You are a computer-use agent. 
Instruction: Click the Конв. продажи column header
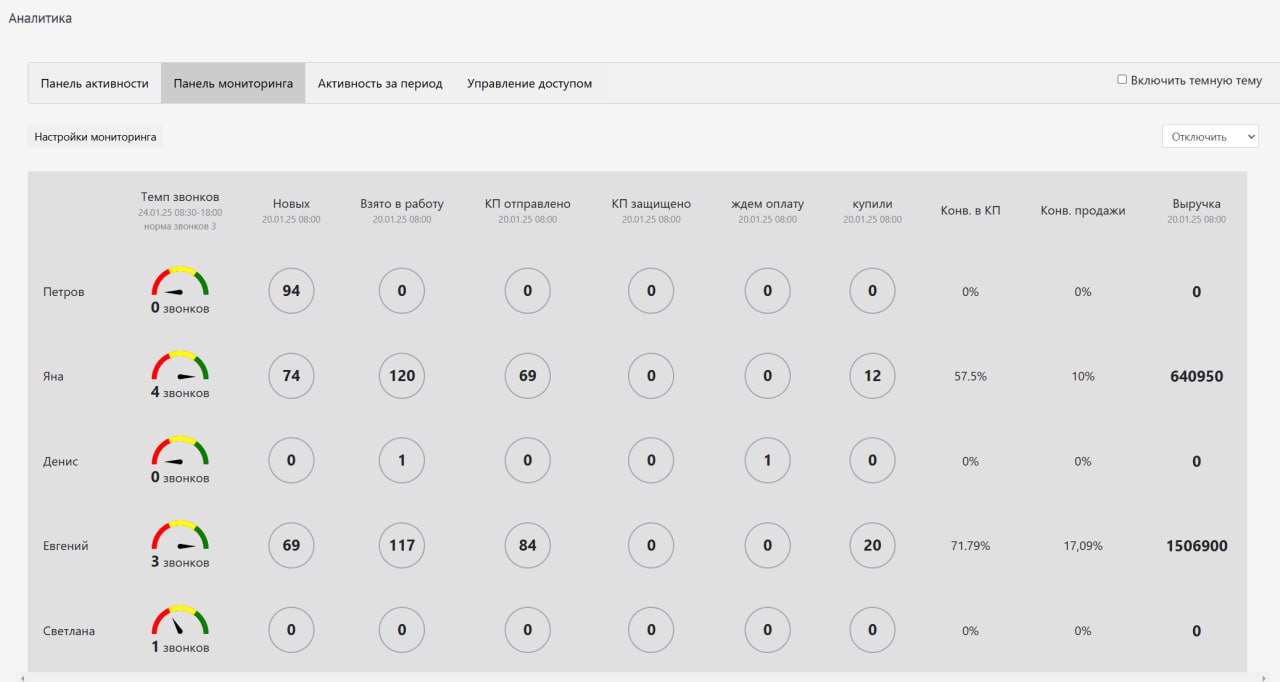[x=1083, y=210]
